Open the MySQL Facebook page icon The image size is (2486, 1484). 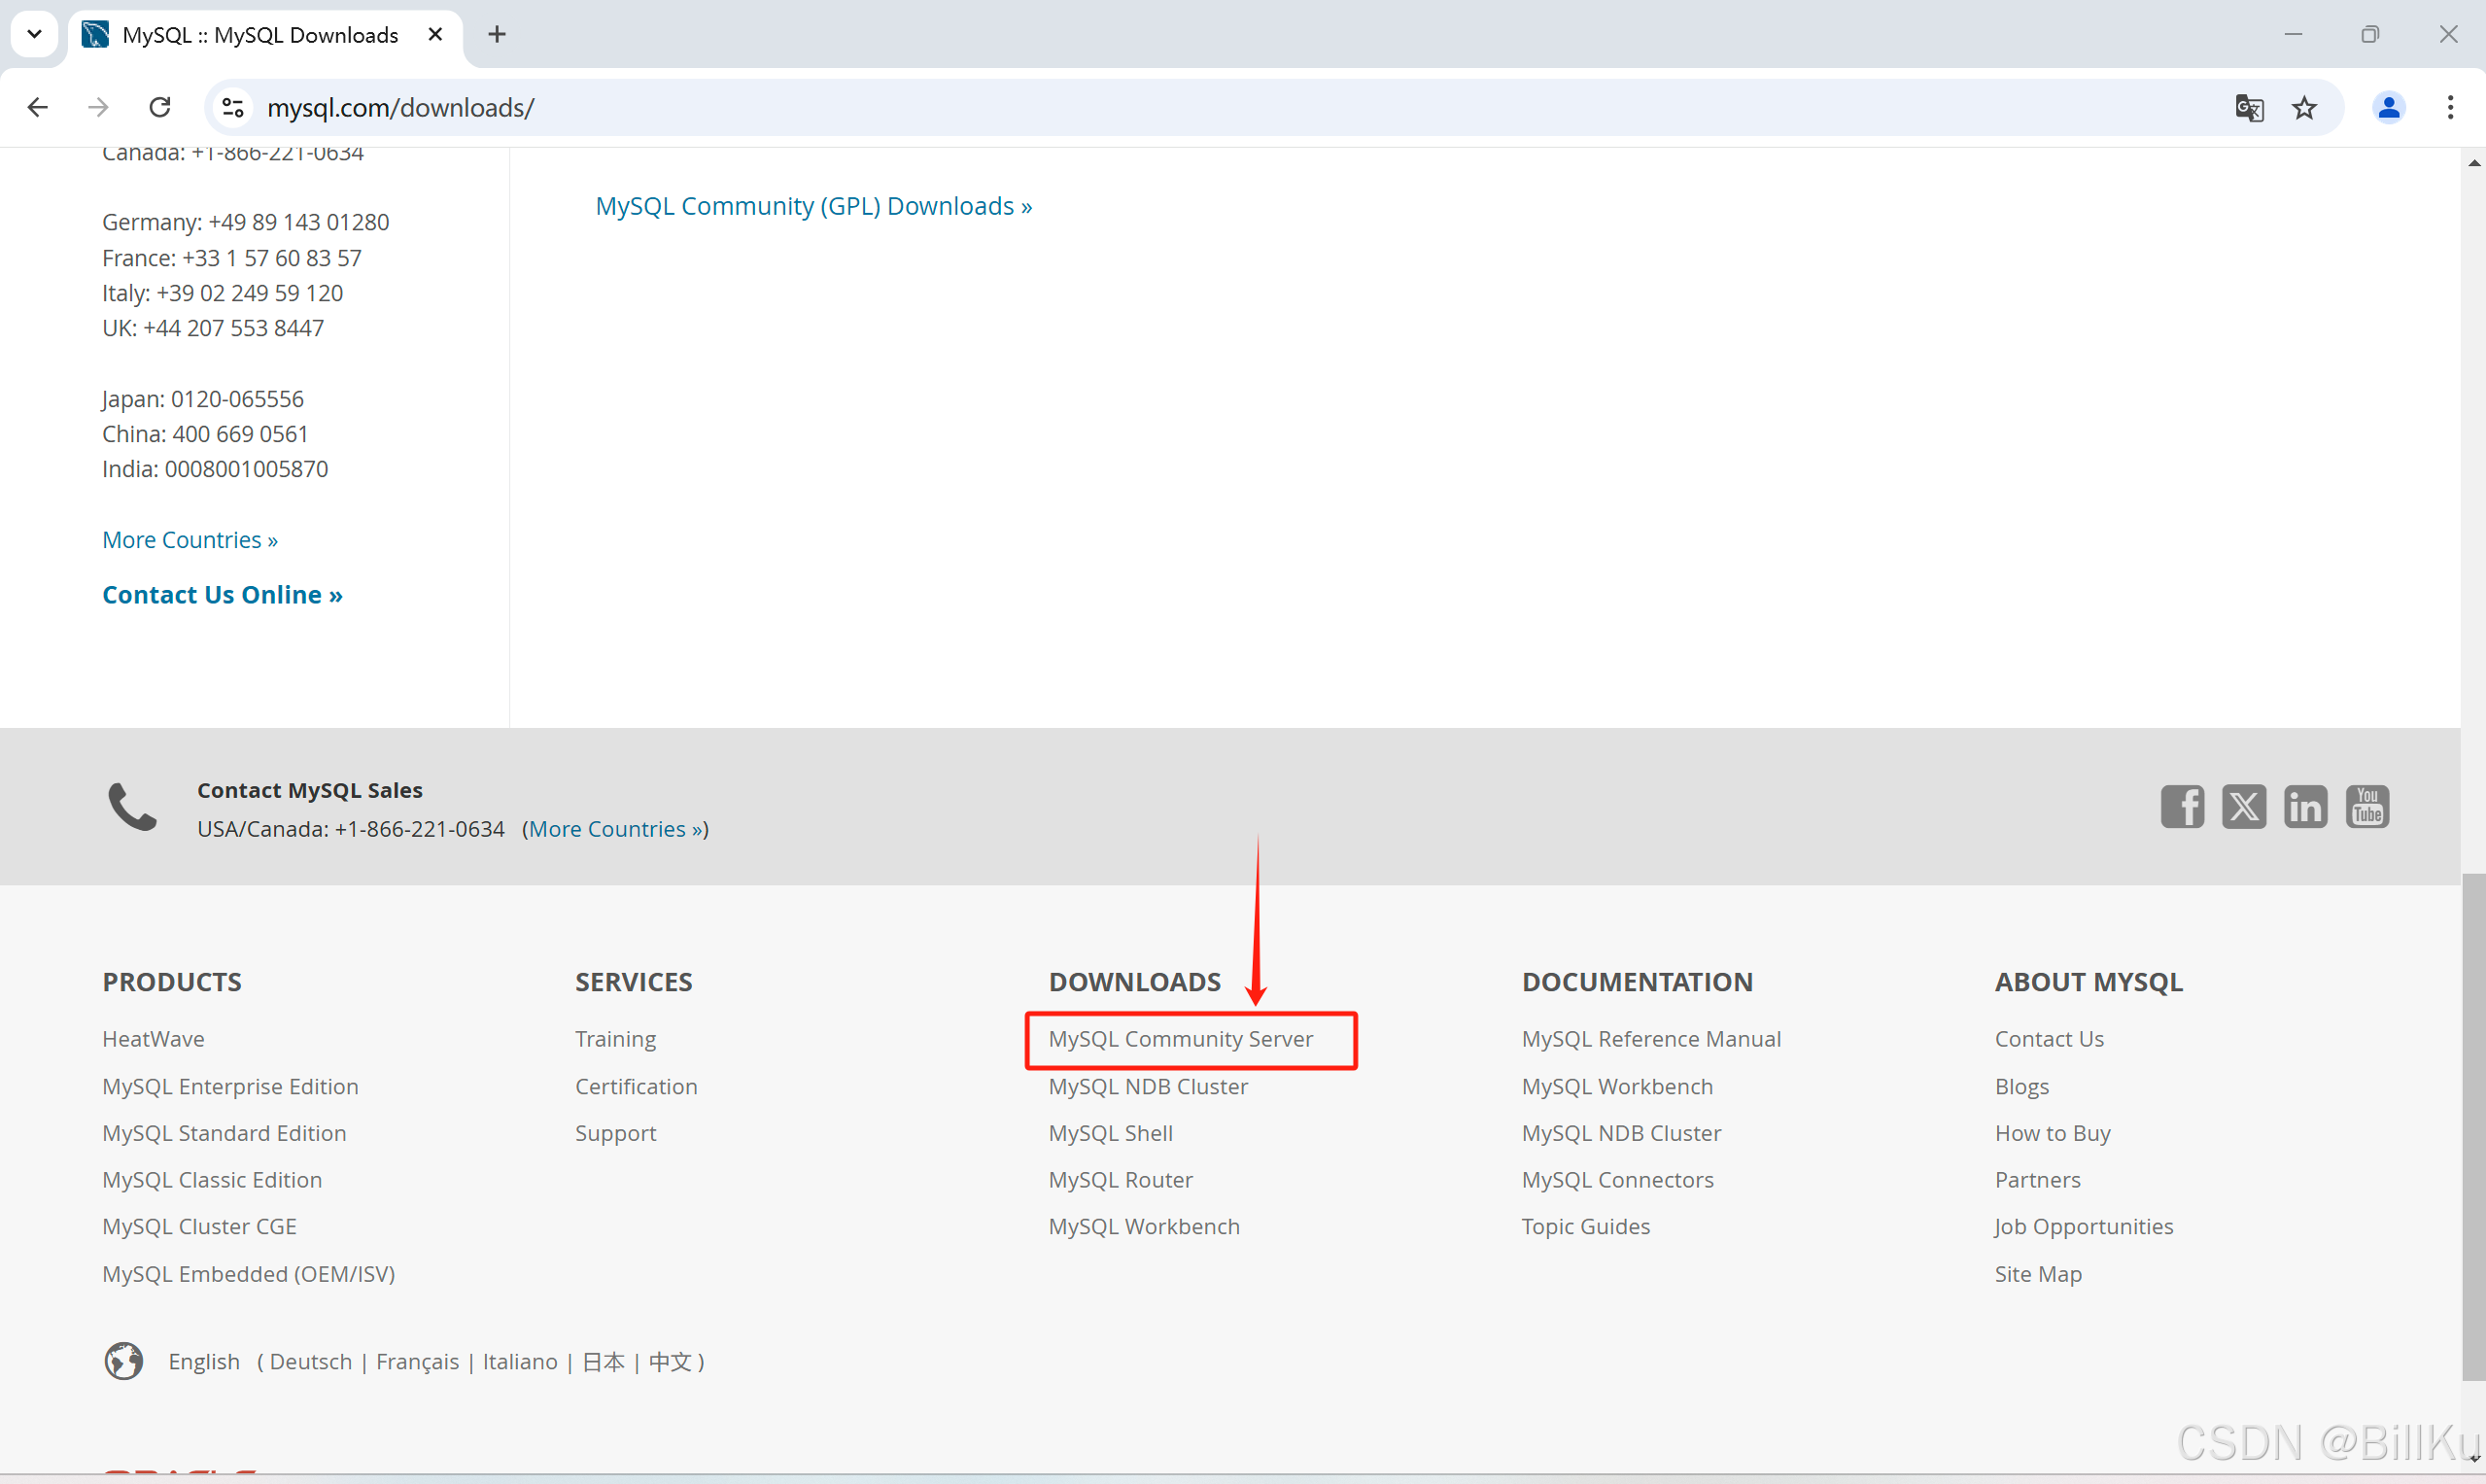tap(2182, 807)
